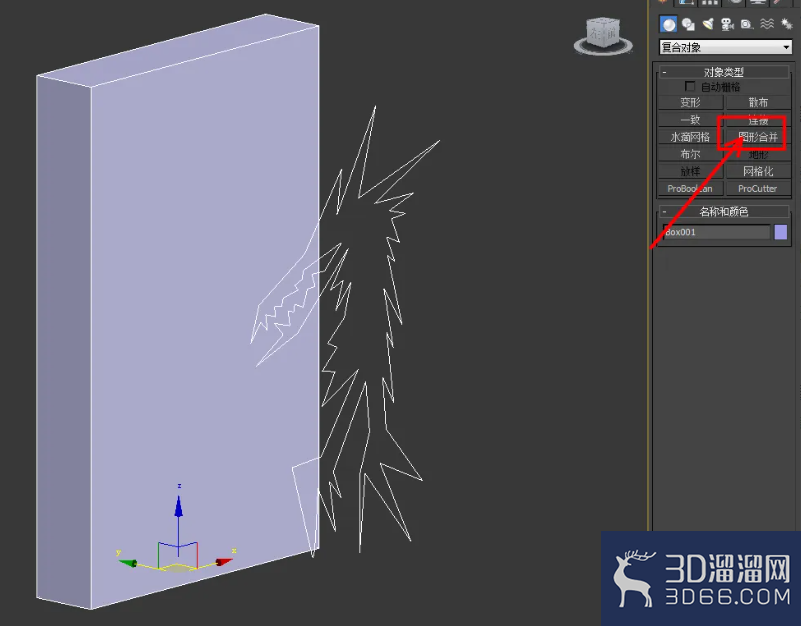Click the 水滴网格 button
801x626 pixels.
pyautogui.click(x=690, y=137)
